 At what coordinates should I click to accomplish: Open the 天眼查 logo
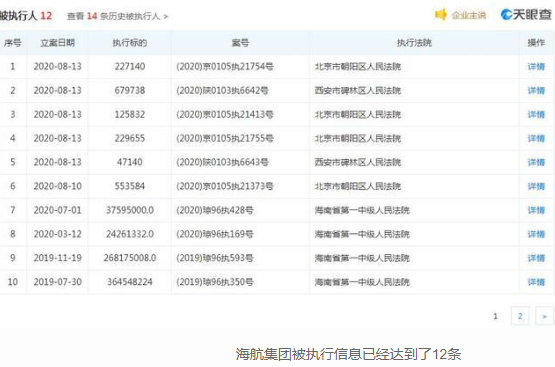(x=526, y=15)
